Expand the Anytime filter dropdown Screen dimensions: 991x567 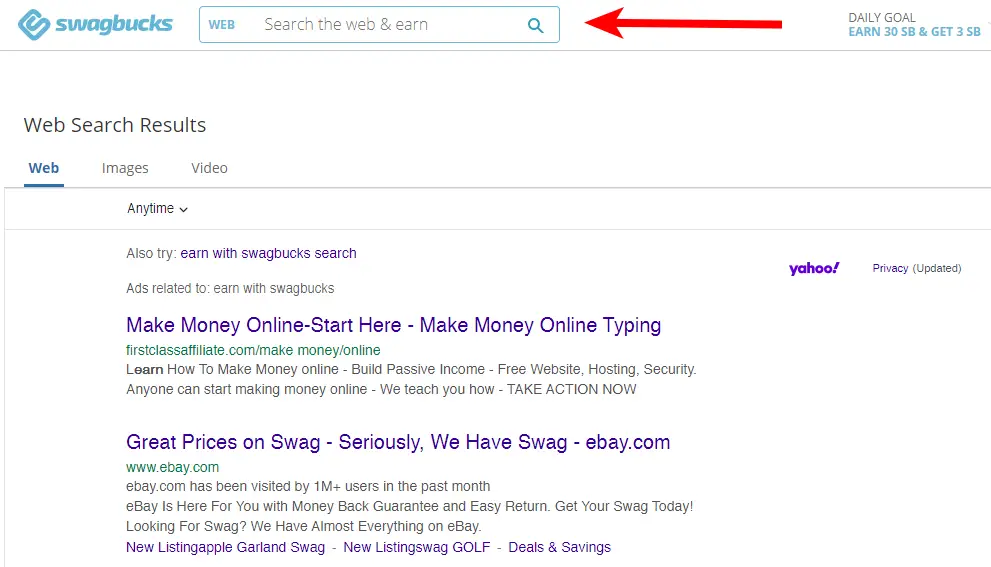[157, 209]
